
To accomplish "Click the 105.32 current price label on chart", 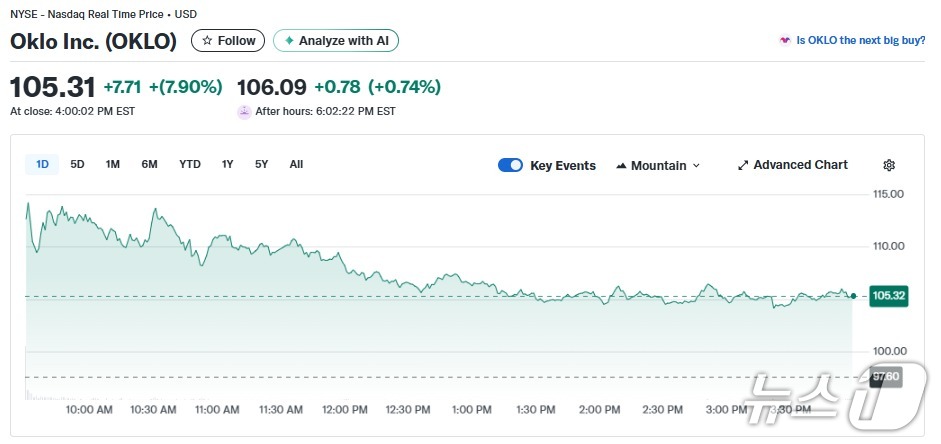I will click(x=888, y=296).
